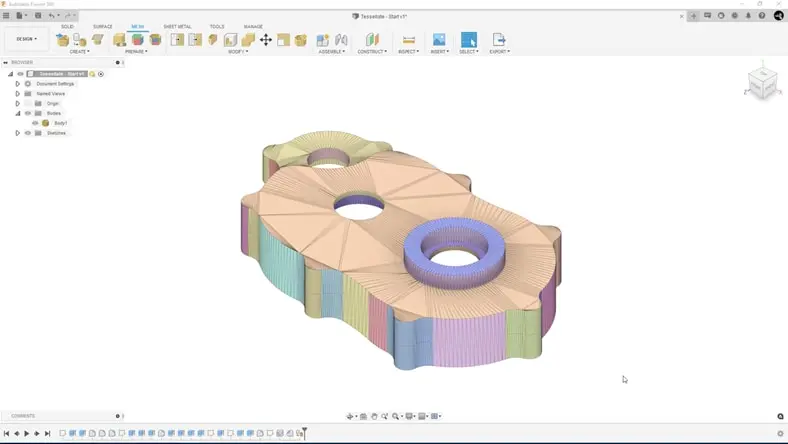Select Create Mesh Section Sketch tool
Image resolution: width=788 pixels, height=444 pixels.
coord(98,39)
